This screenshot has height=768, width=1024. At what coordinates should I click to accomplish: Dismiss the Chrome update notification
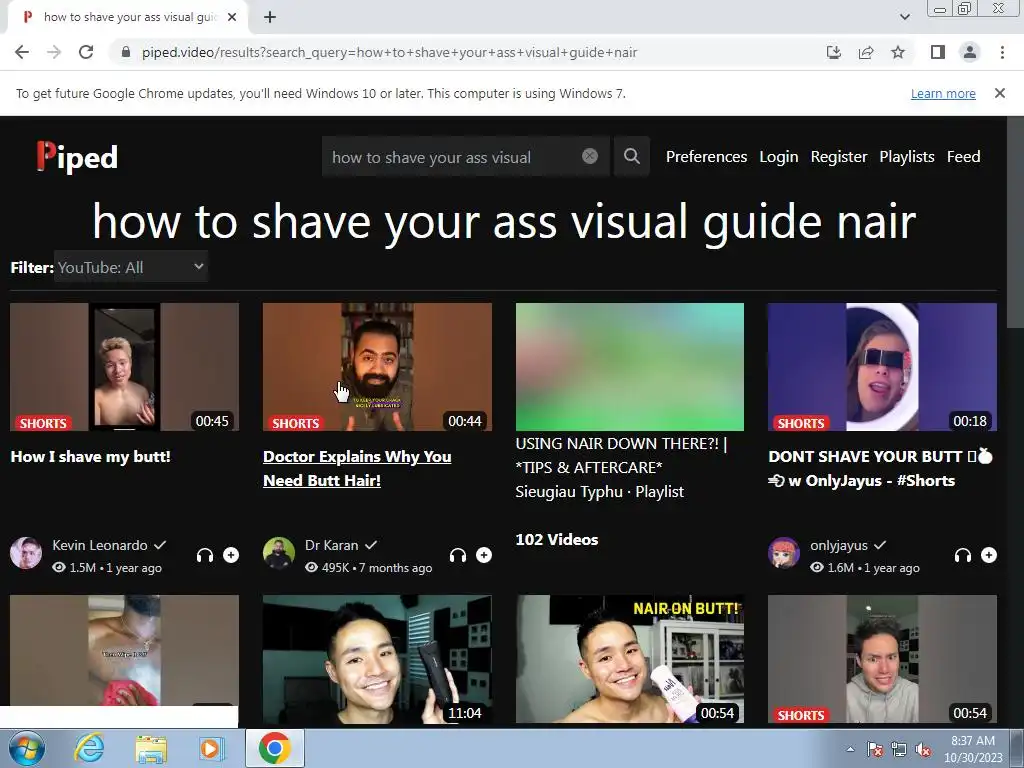(x=1000, y=93)
